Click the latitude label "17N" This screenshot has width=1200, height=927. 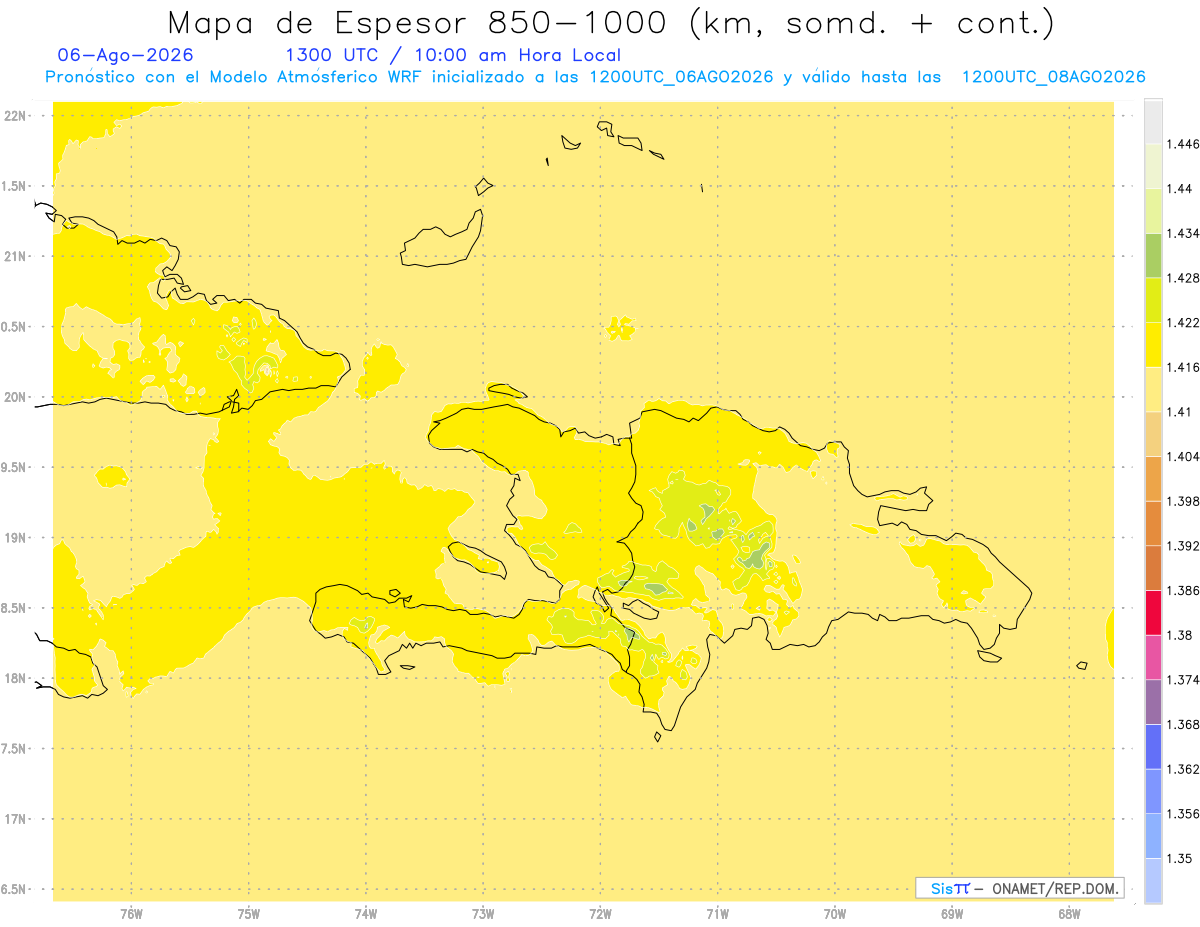coord(17,819)
